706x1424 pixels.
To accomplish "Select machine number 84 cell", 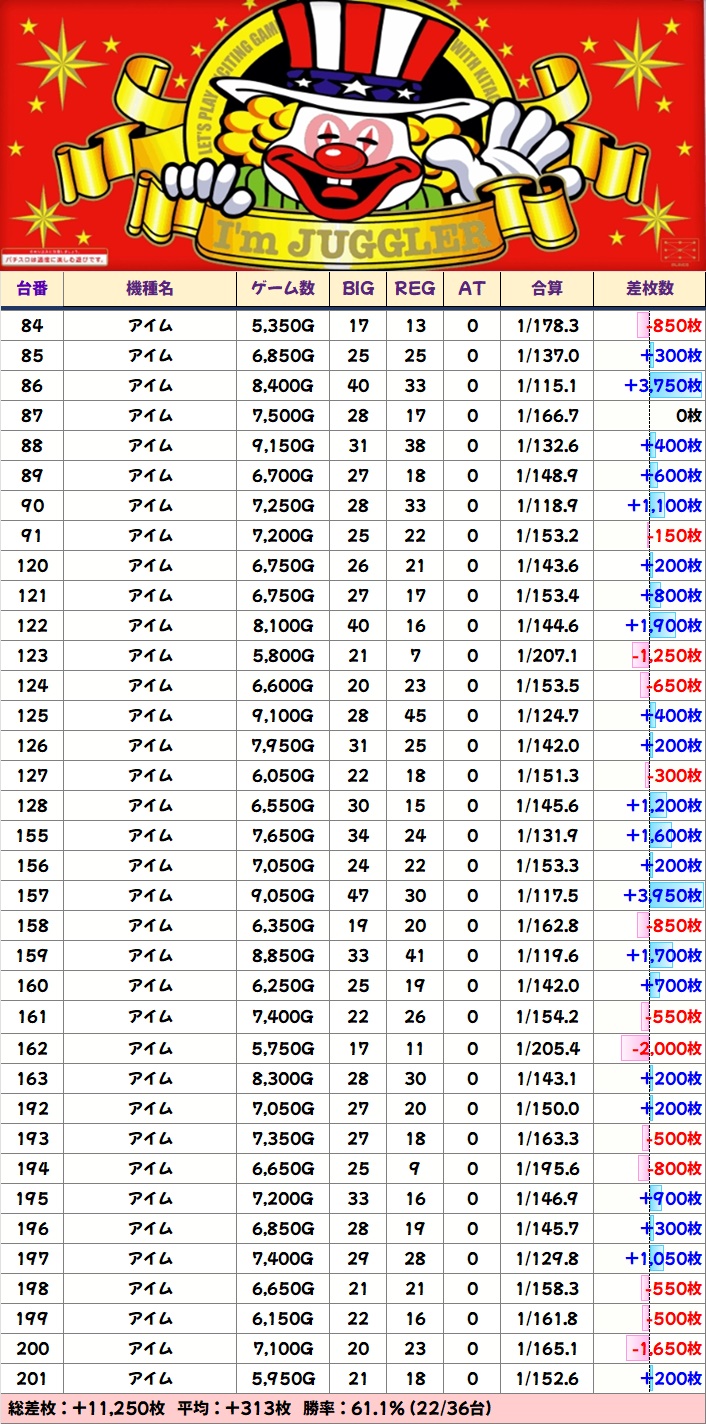I will coord(33,326).
